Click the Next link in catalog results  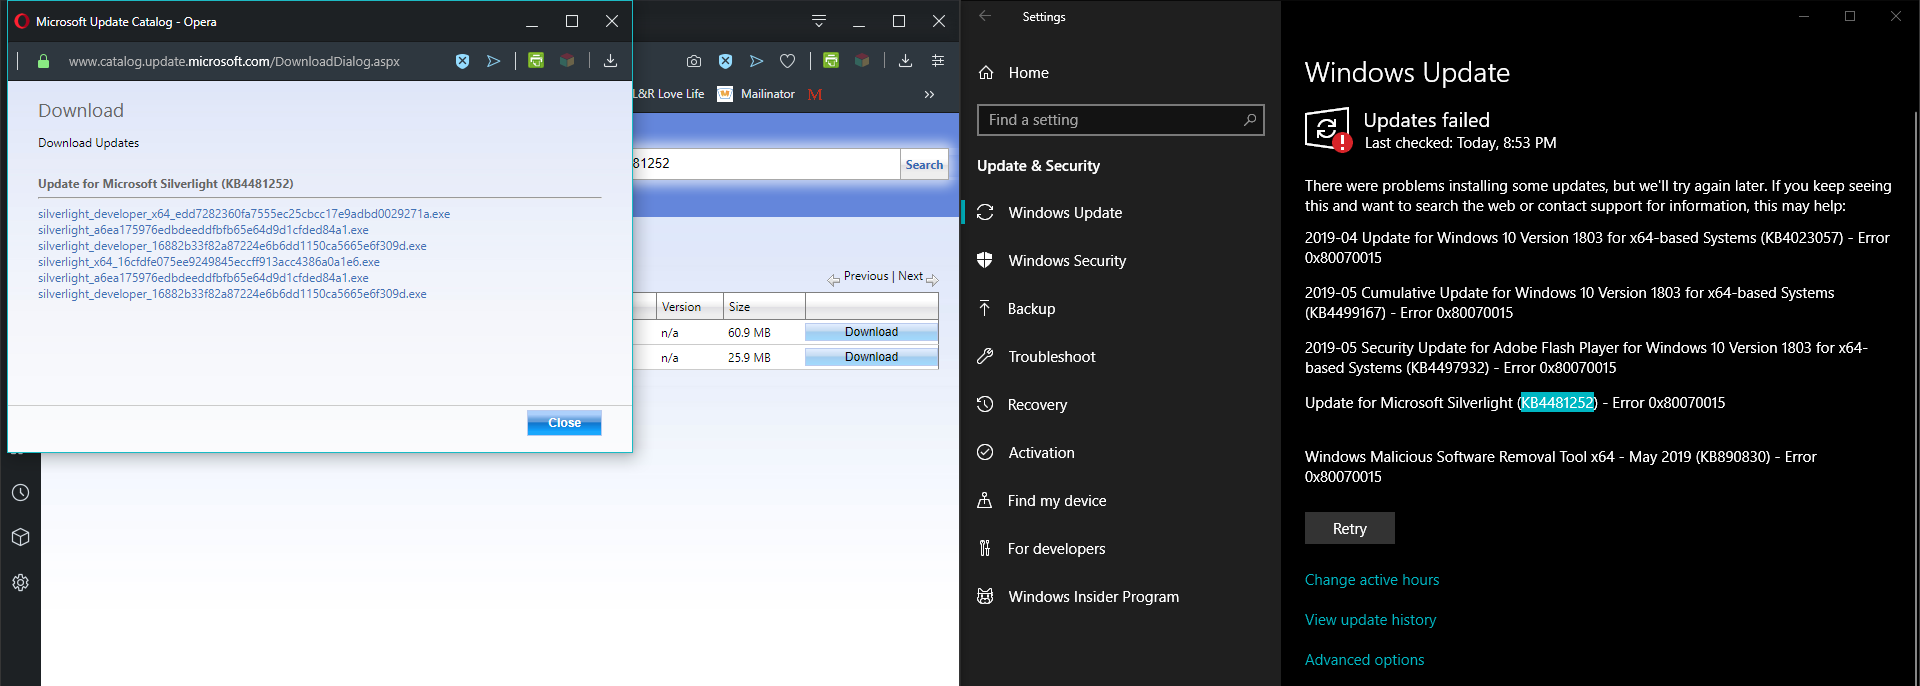(x=910, y=276)
